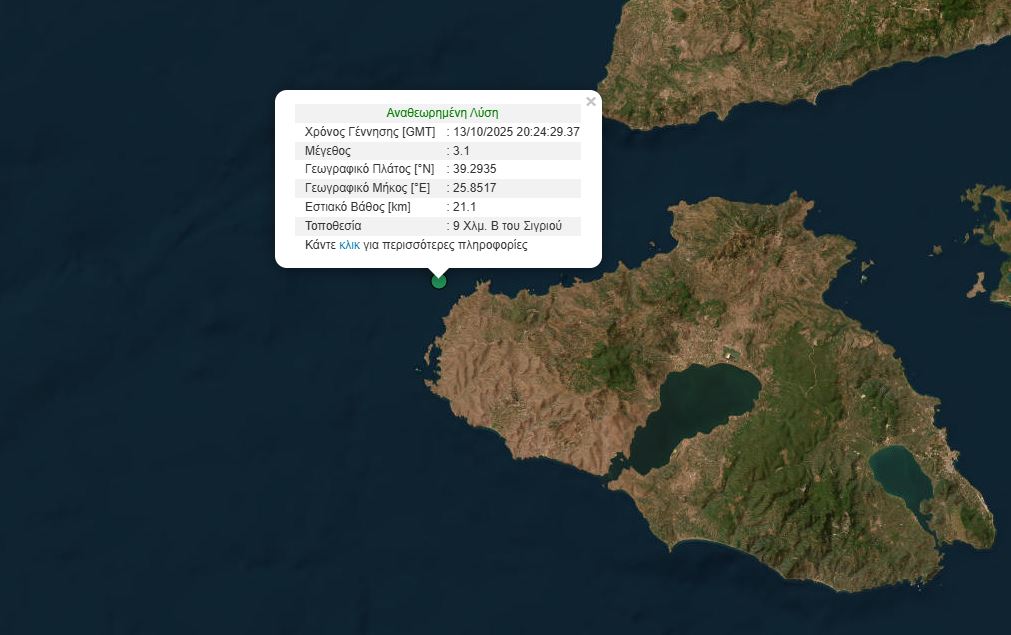
Task: Click the 'Γεωγραφικό Μήκος [°E]' label
Action: (367, 188)
